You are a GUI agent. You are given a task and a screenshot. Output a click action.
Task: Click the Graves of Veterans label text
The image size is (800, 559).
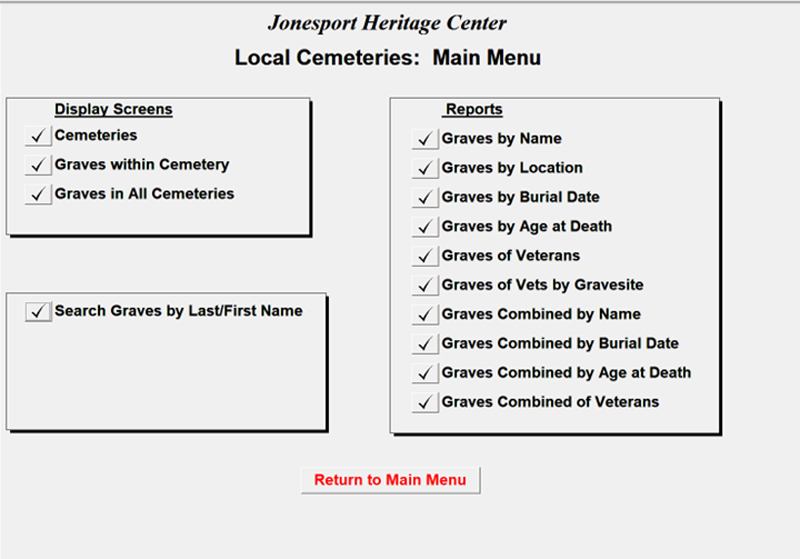[x=511, y=256]
